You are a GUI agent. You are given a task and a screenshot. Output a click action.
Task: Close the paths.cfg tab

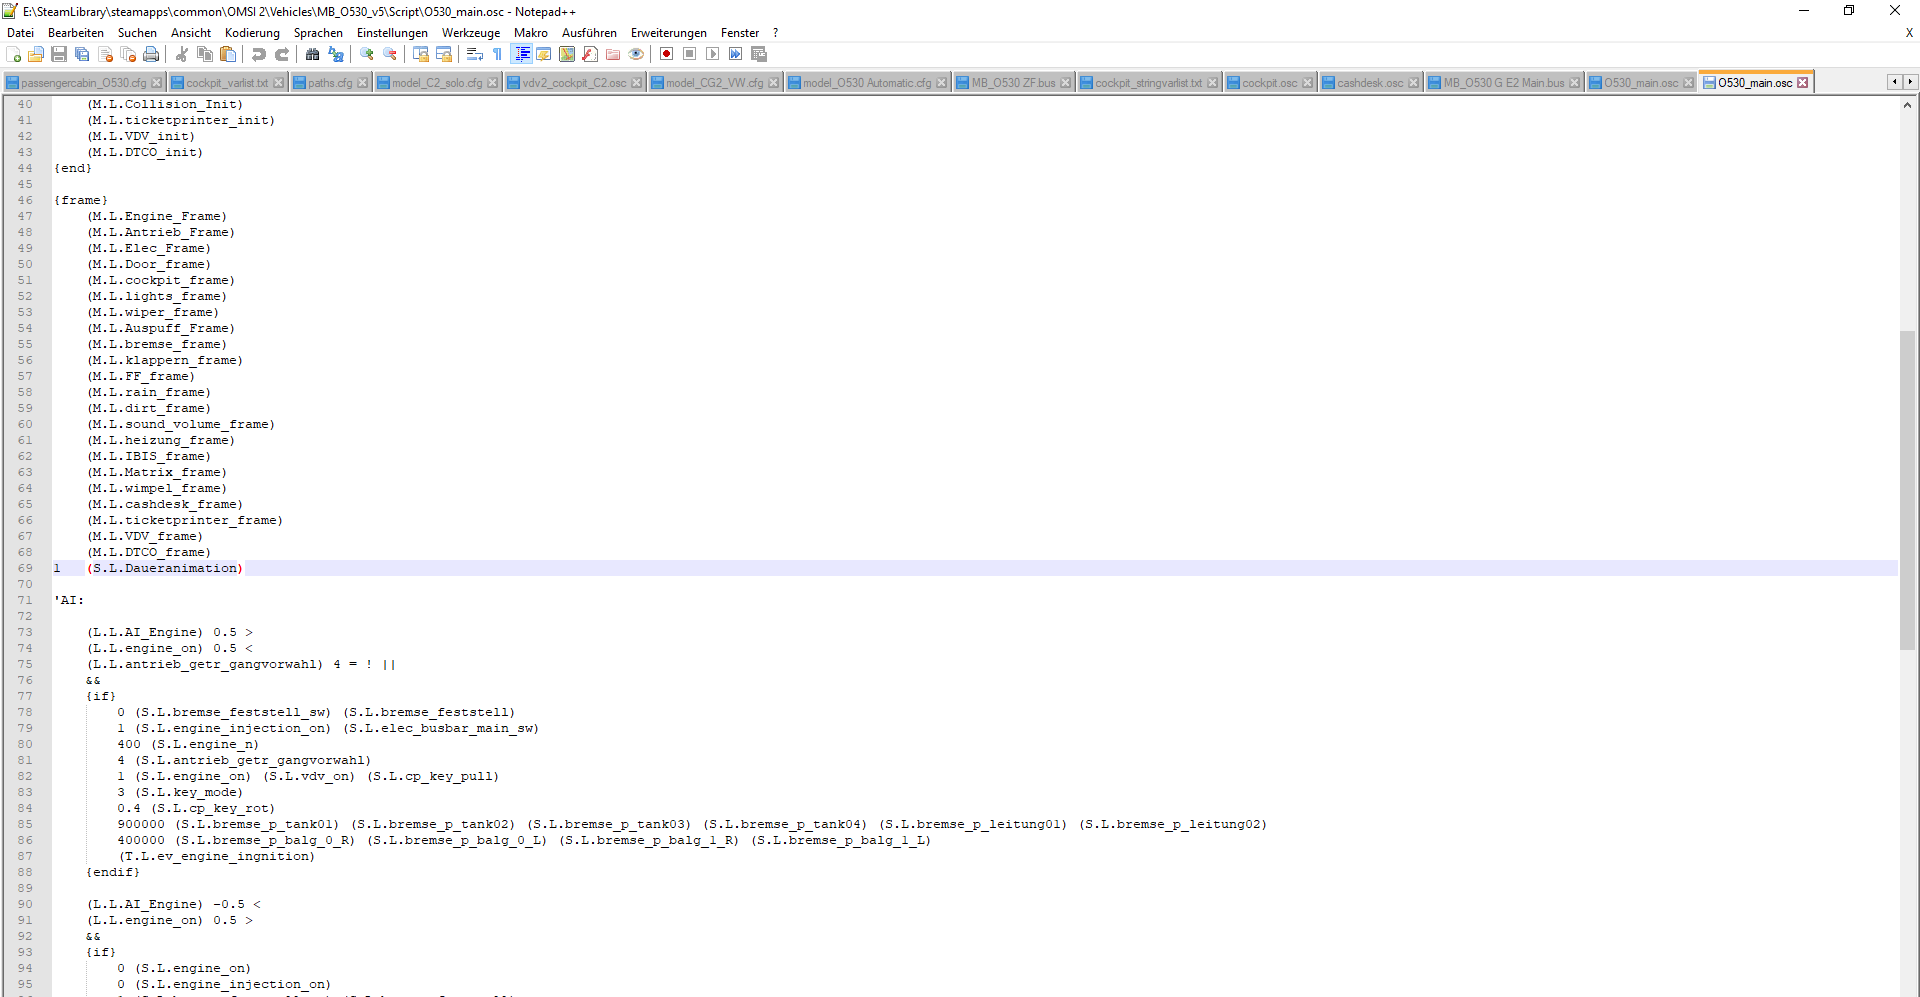[363, 83]
